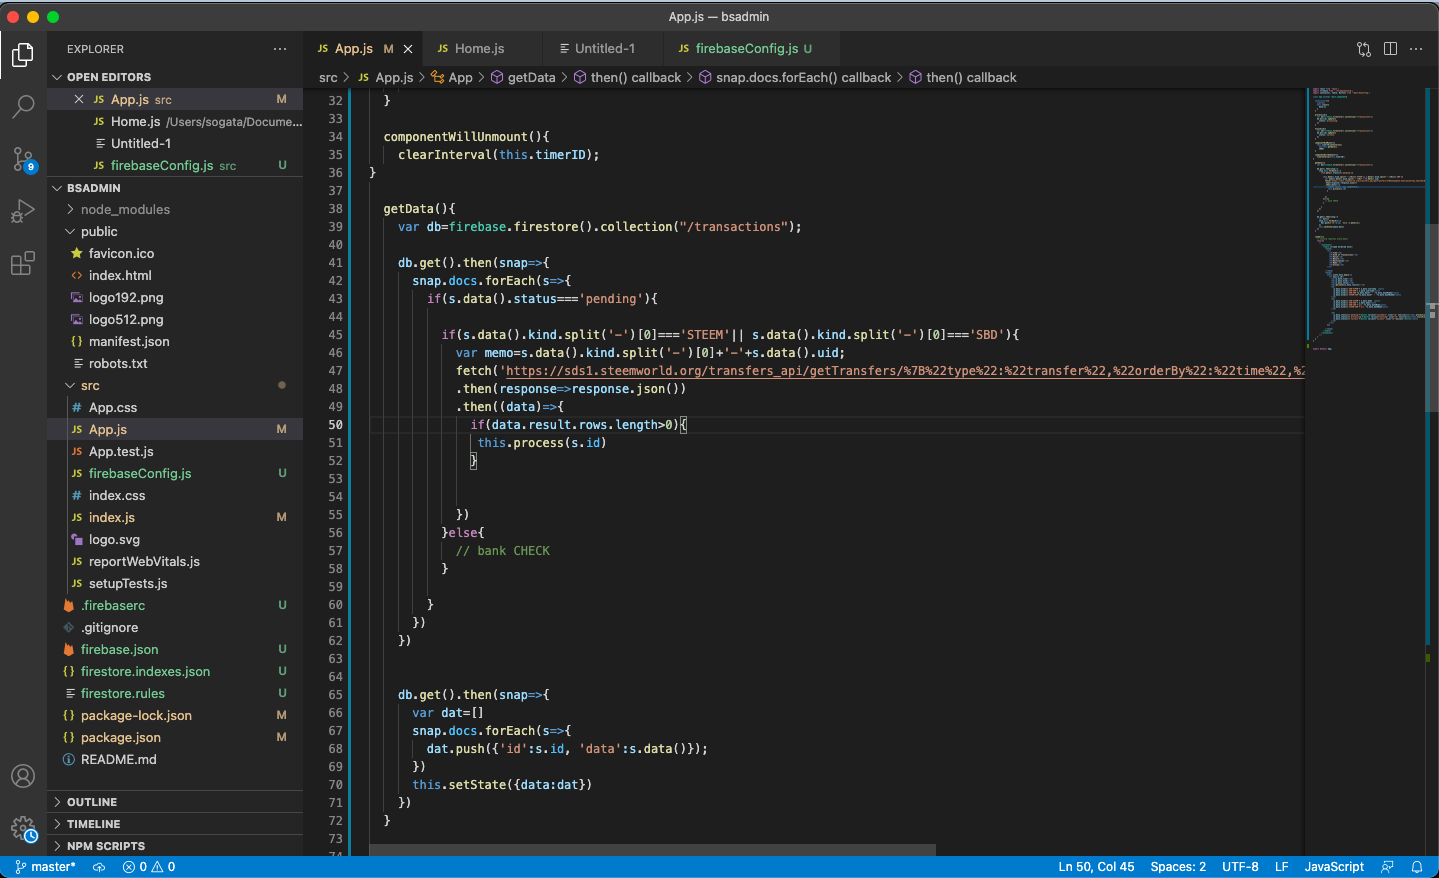Open the steemworld.org URL link in code

904,371
